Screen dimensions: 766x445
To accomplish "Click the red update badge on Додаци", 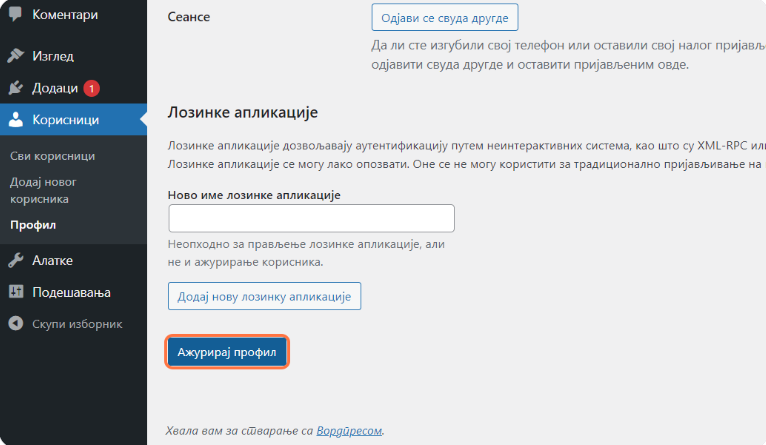I will 91,88.
